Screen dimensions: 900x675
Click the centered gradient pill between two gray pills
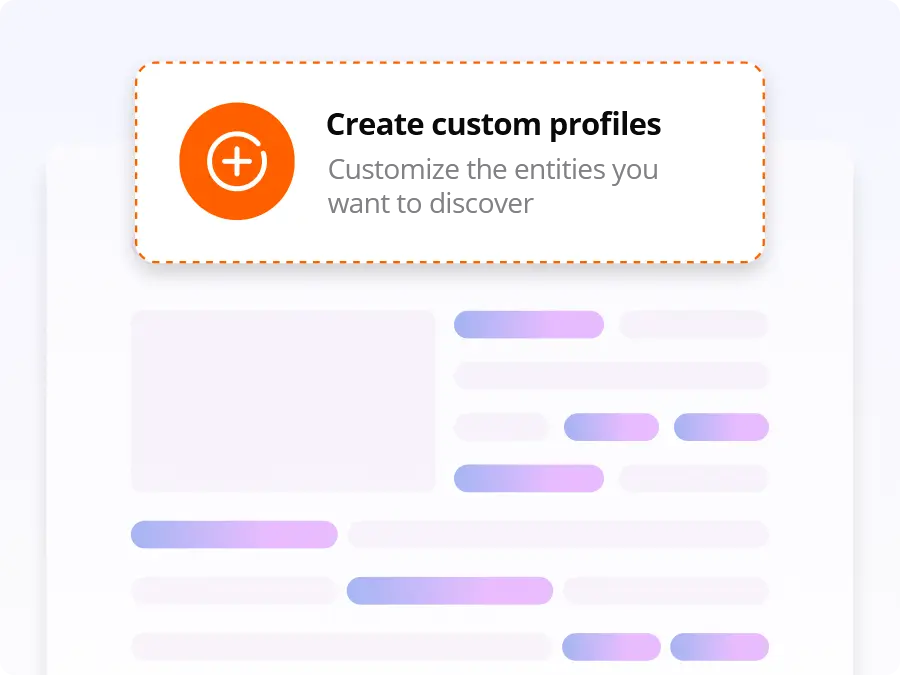click(450, 591)
